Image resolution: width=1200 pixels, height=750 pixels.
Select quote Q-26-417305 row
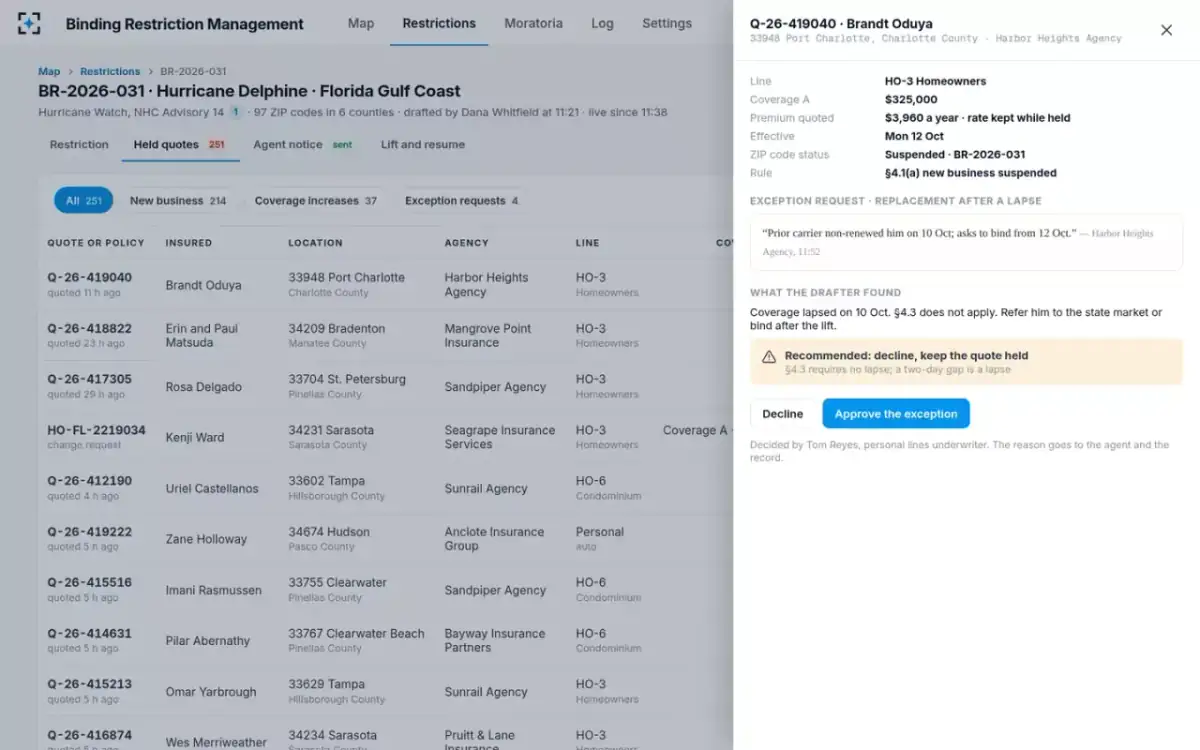(x=385, y=387)
